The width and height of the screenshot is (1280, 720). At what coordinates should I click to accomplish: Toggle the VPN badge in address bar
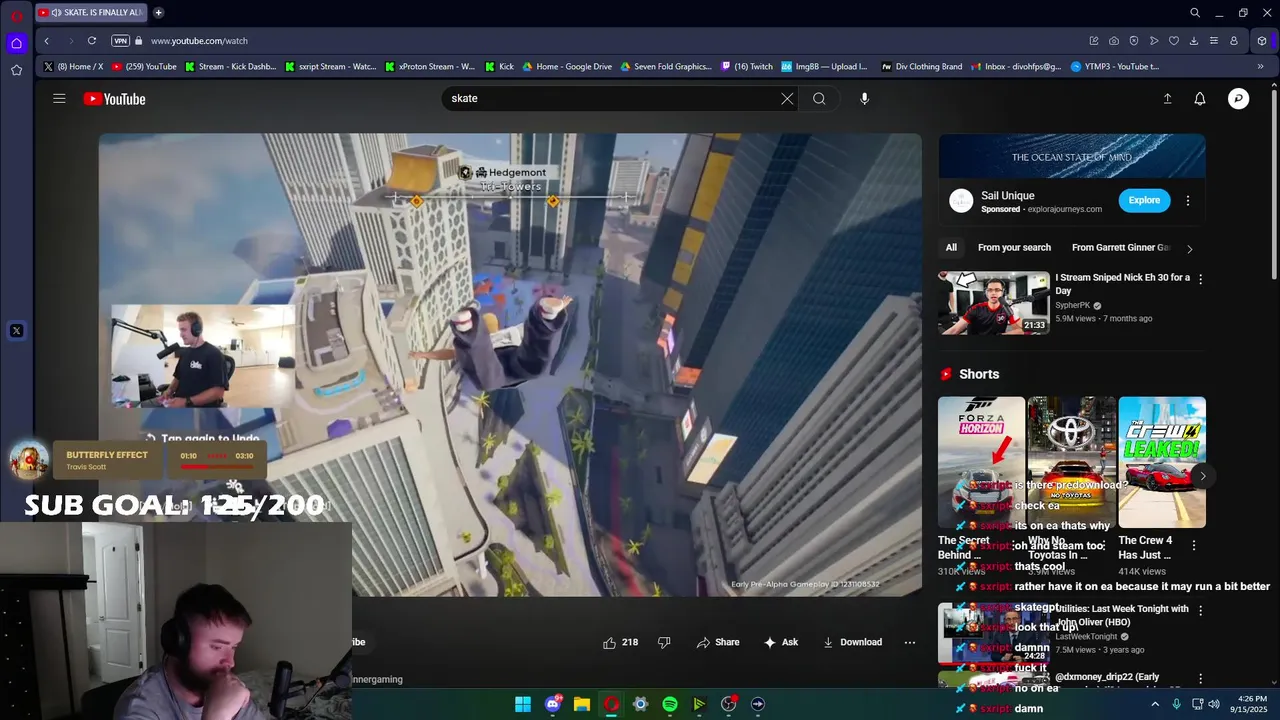point(121,41)
